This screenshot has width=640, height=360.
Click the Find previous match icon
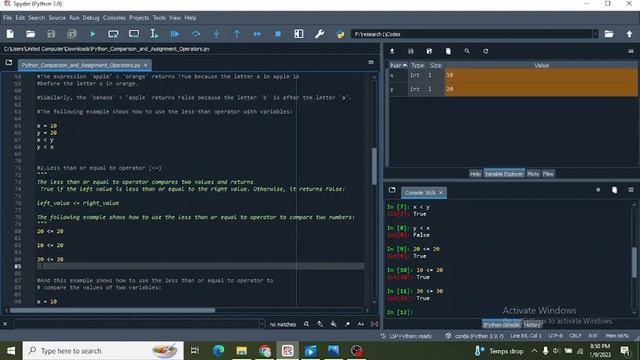tap(320, 324)
